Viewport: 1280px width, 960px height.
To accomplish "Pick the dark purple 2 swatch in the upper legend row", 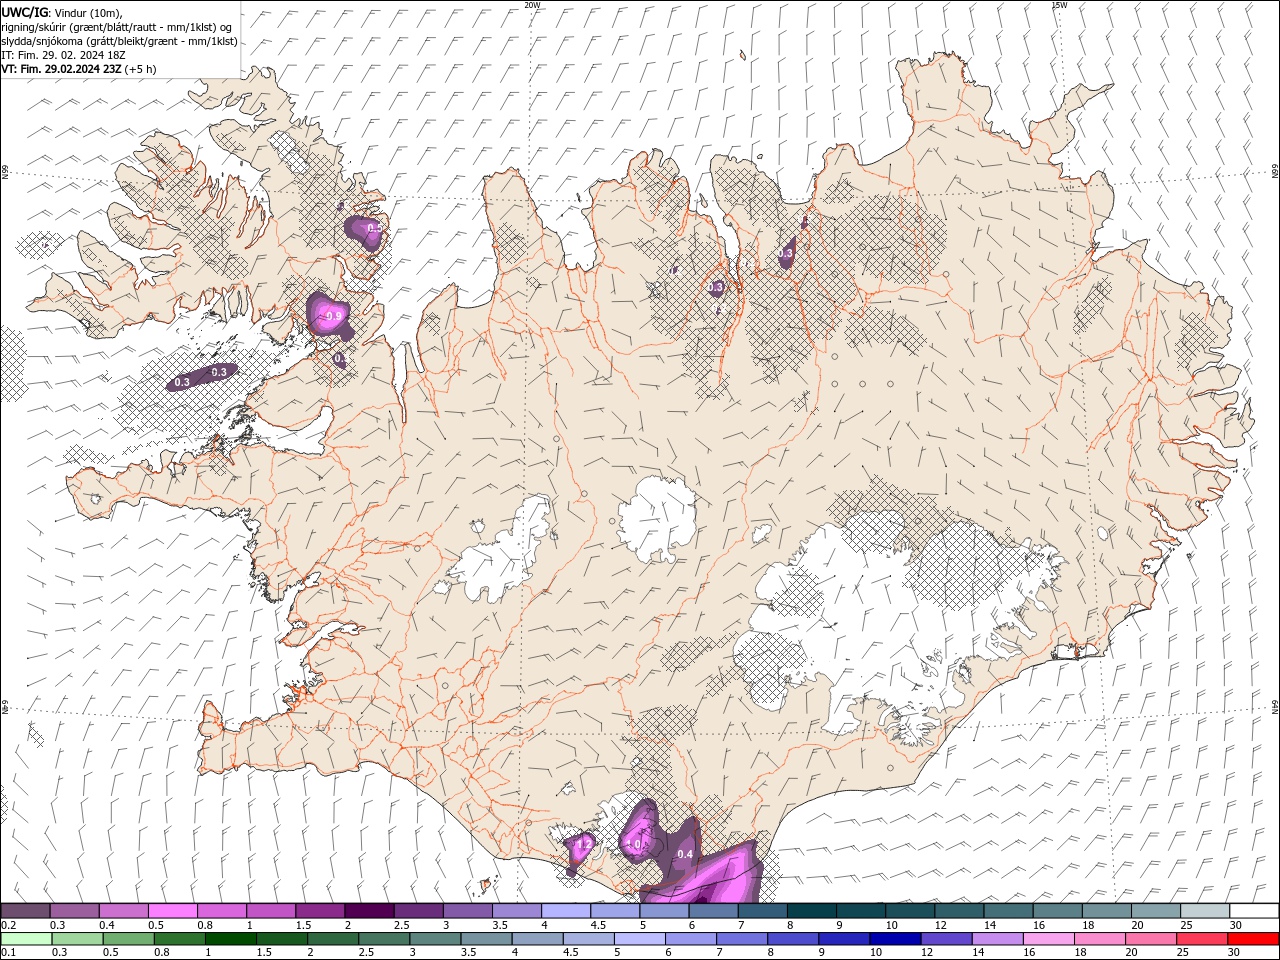I will [x=368, y=910].
